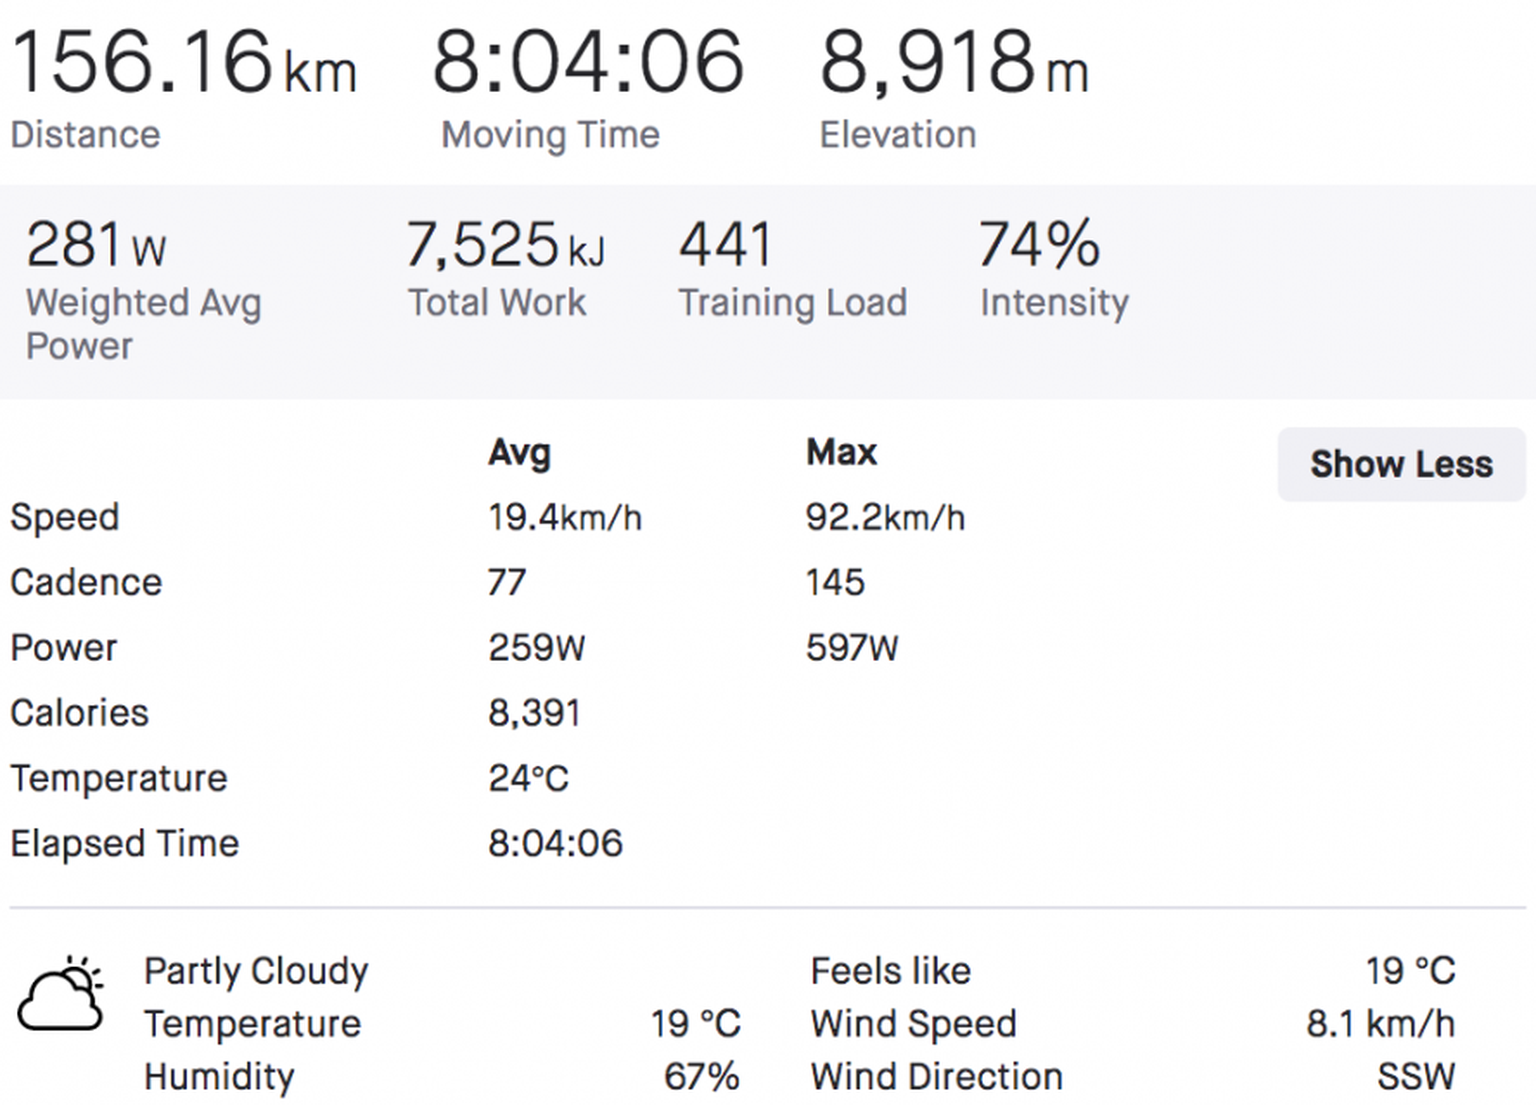The height and width of the screenshot is (1105, 1536).
Task: Select the Cadence row label
Action: pyautogui.click(x=86, y=582)
